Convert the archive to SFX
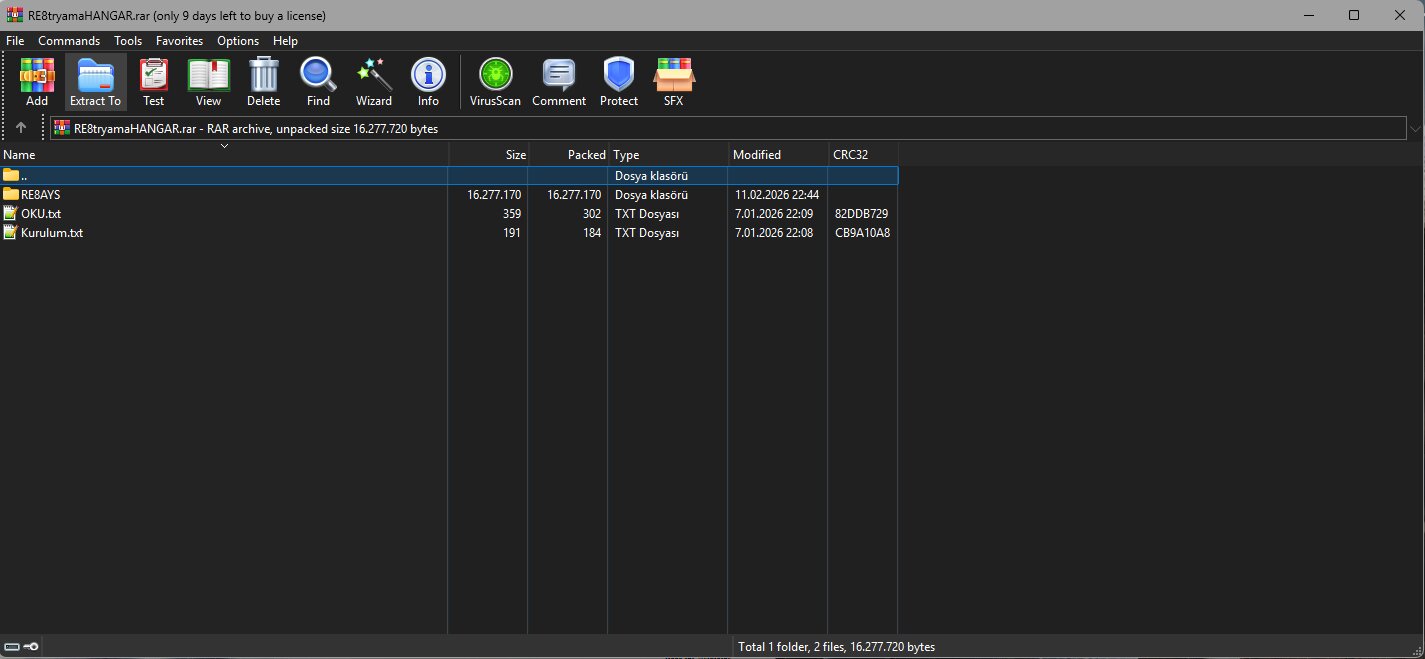1425x659 pixels. (x=673, y=81)
